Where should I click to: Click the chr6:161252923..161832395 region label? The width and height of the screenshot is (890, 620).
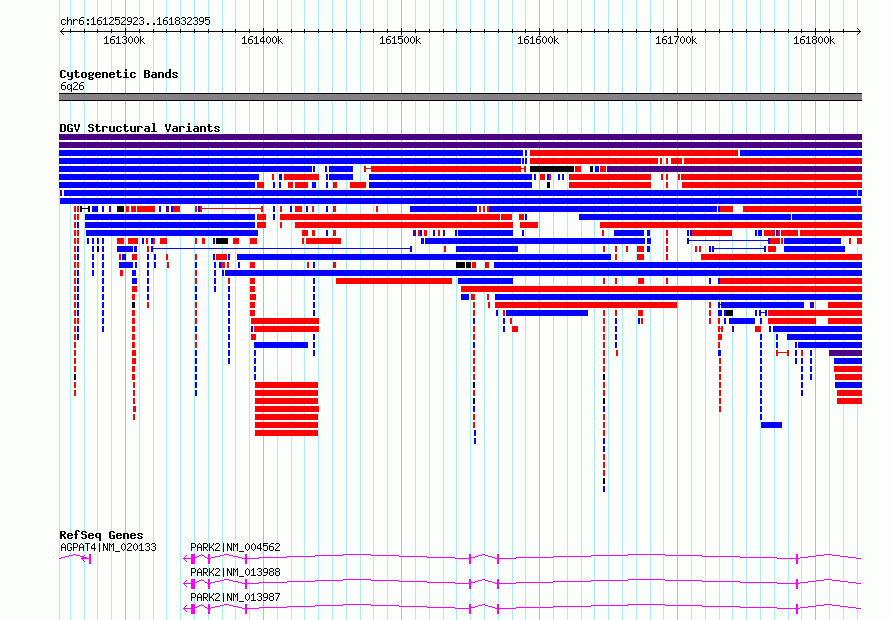[x=135, y=21]
